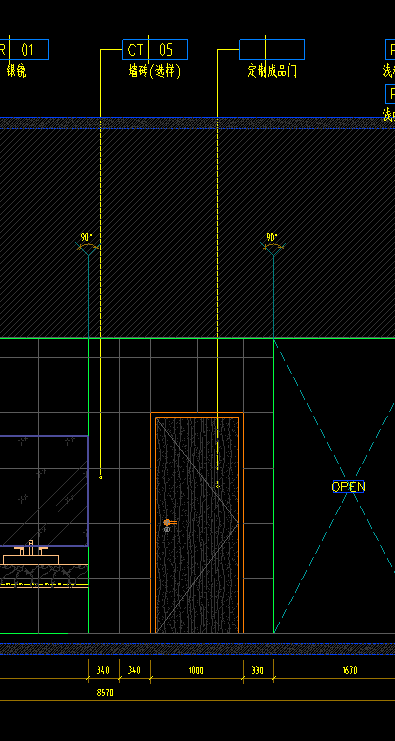The height and width of the screenshot is (741, 395).
Task: Select the CT 05 material tag
Action: 155,50
